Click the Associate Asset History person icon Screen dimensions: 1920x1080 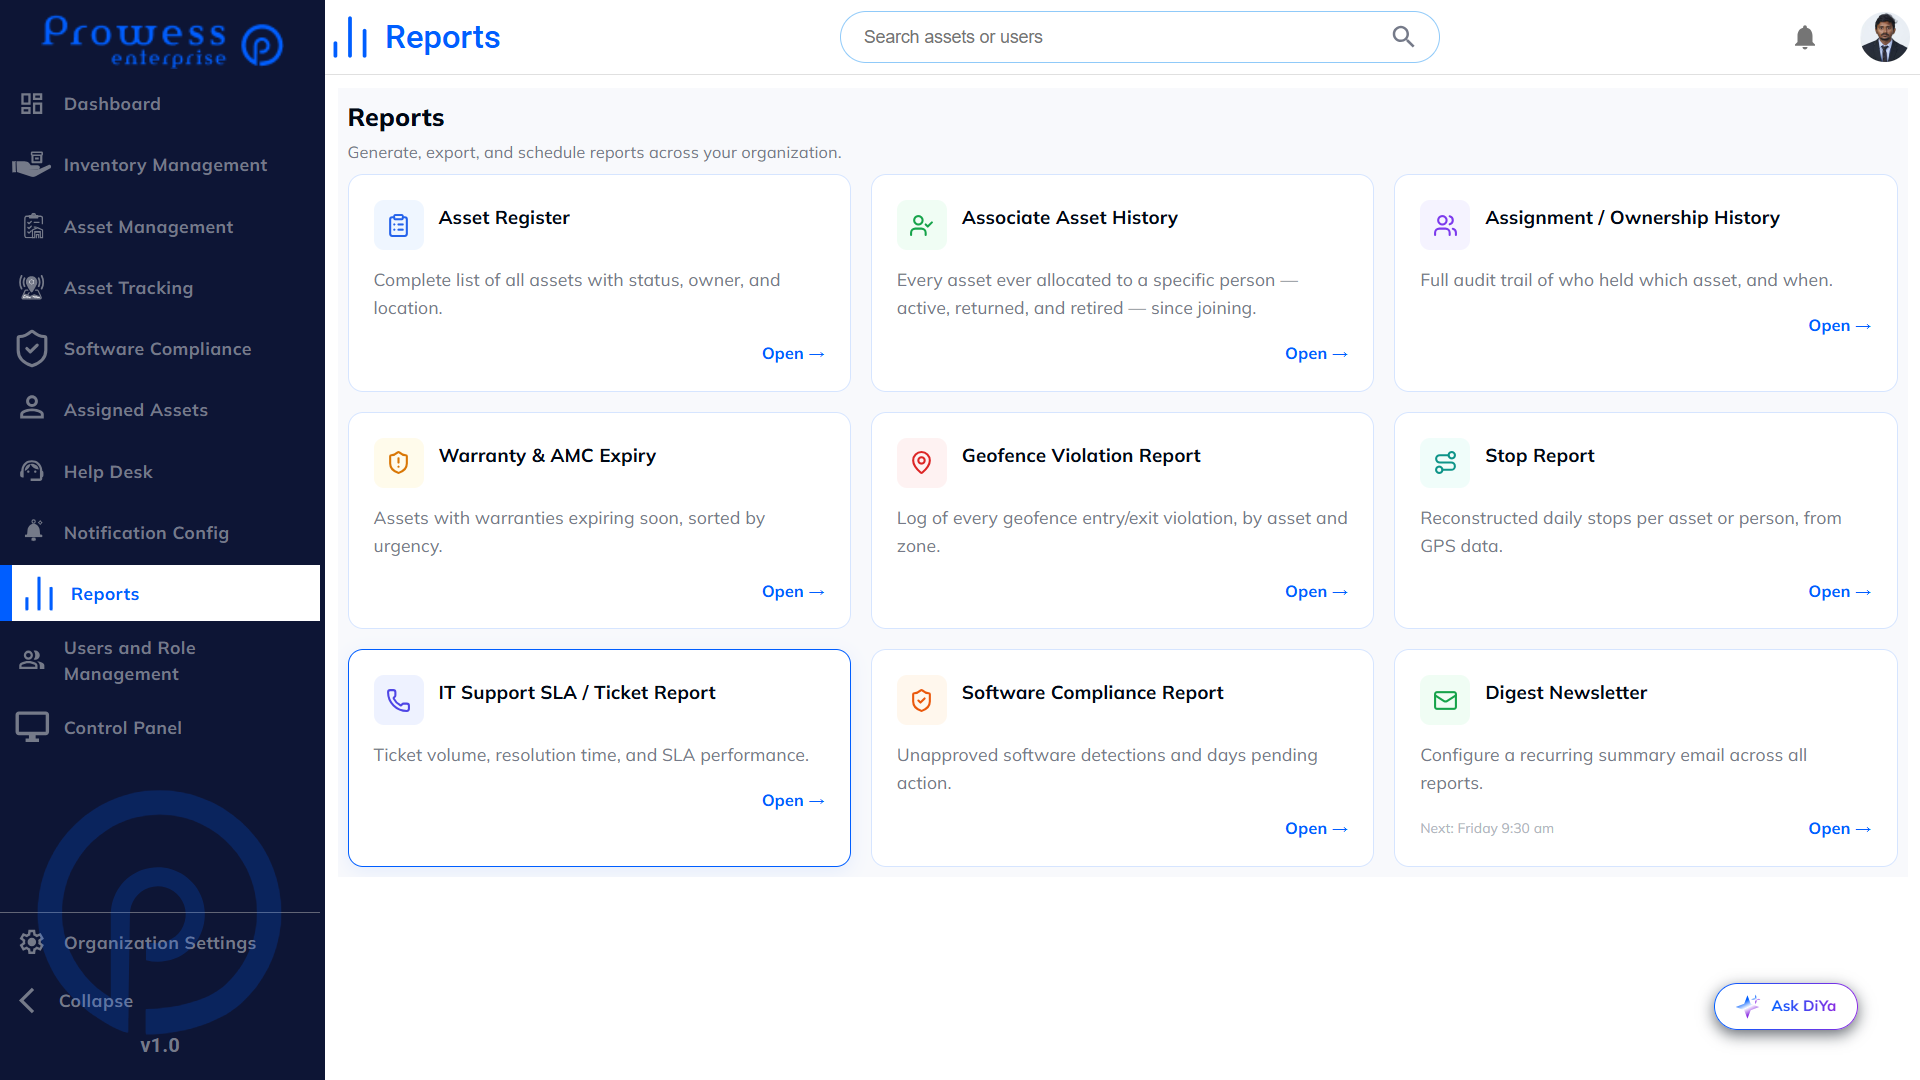point(922,225)
